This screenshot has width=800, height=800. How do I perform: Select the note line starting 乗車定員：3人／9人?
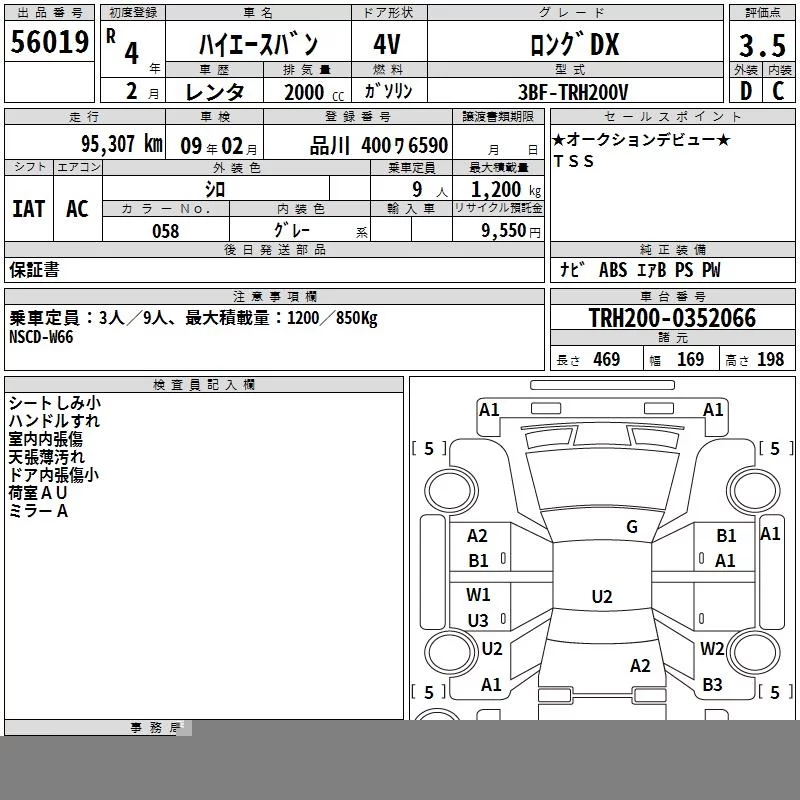(x=193, y=318)
